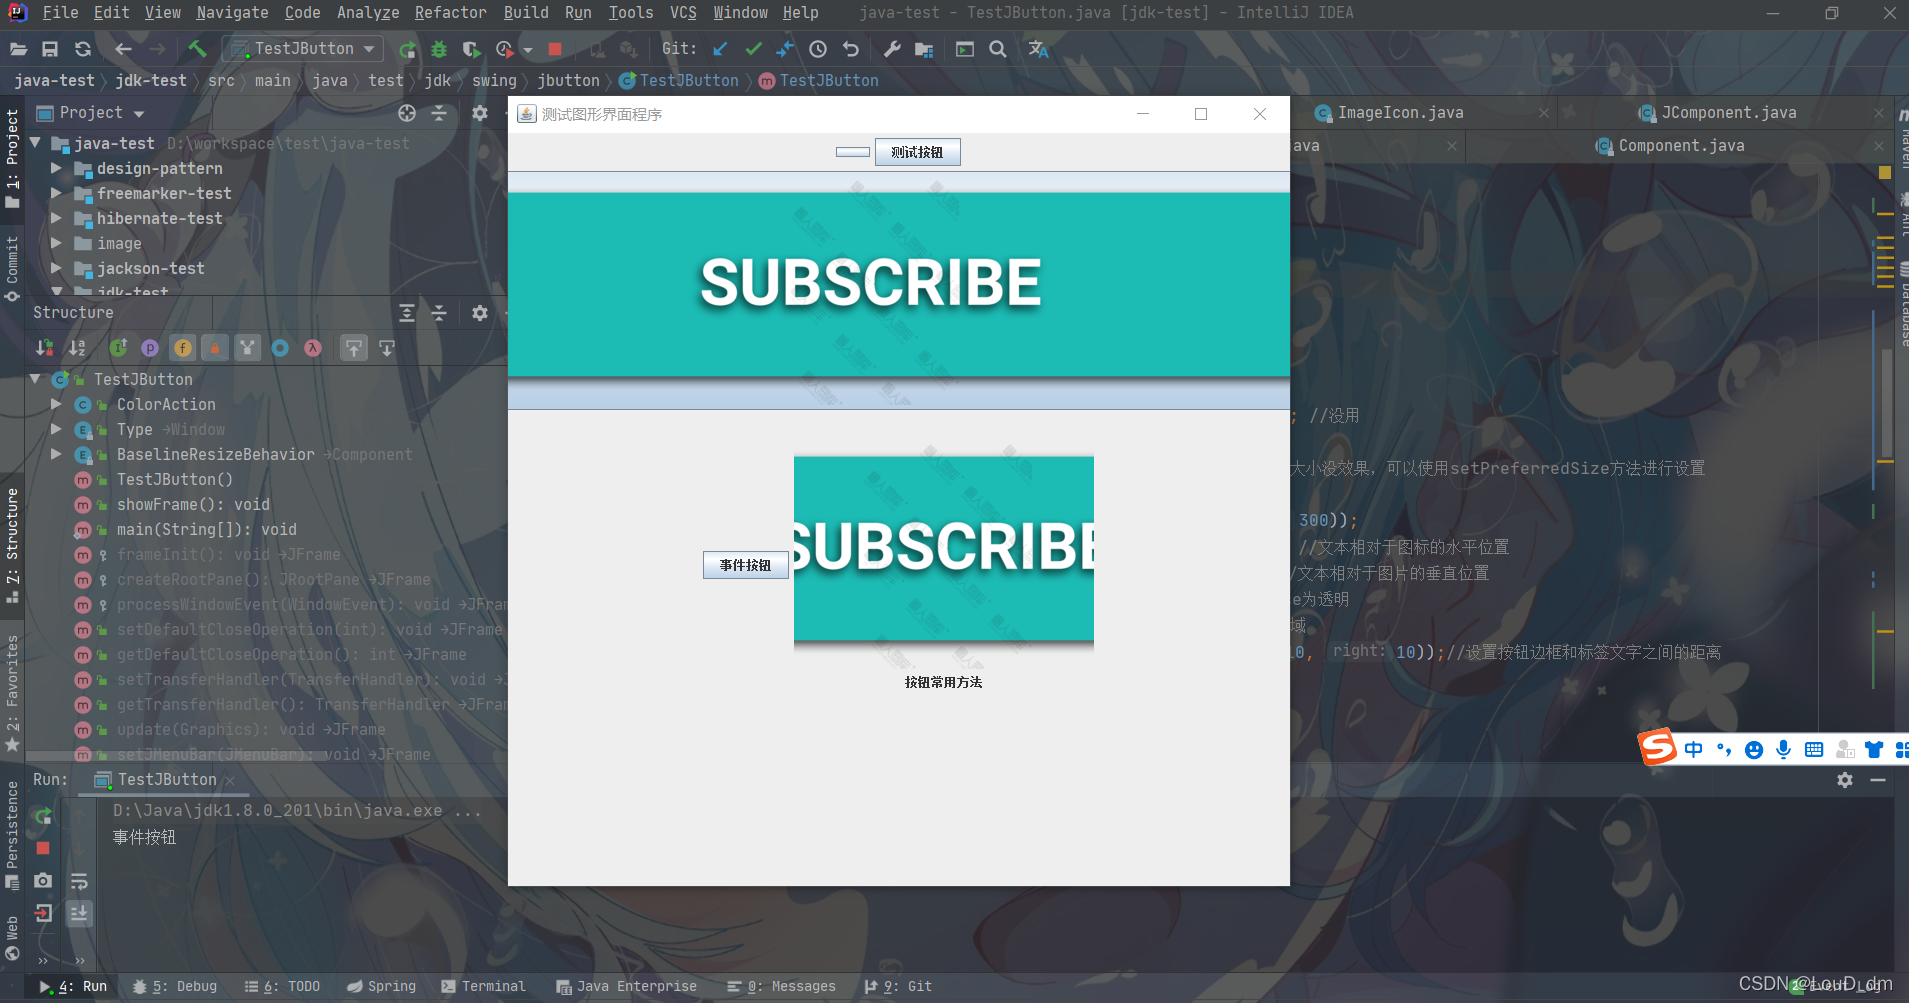Image resolution: width=1909 pixels, height=1003 pixels.
Task: Rerun TestJButton from the main toolbar
Action: click(x=407, y=49)
